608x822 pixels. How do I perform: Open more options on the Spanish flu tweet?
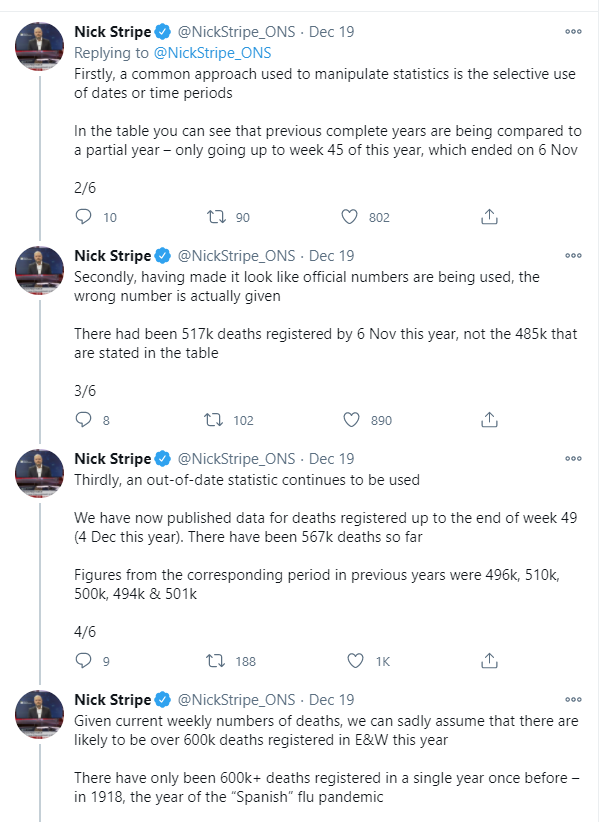573,699
